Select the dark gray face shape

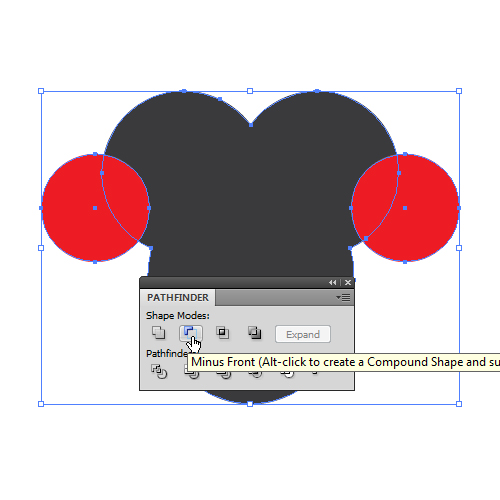coord(250,200)
